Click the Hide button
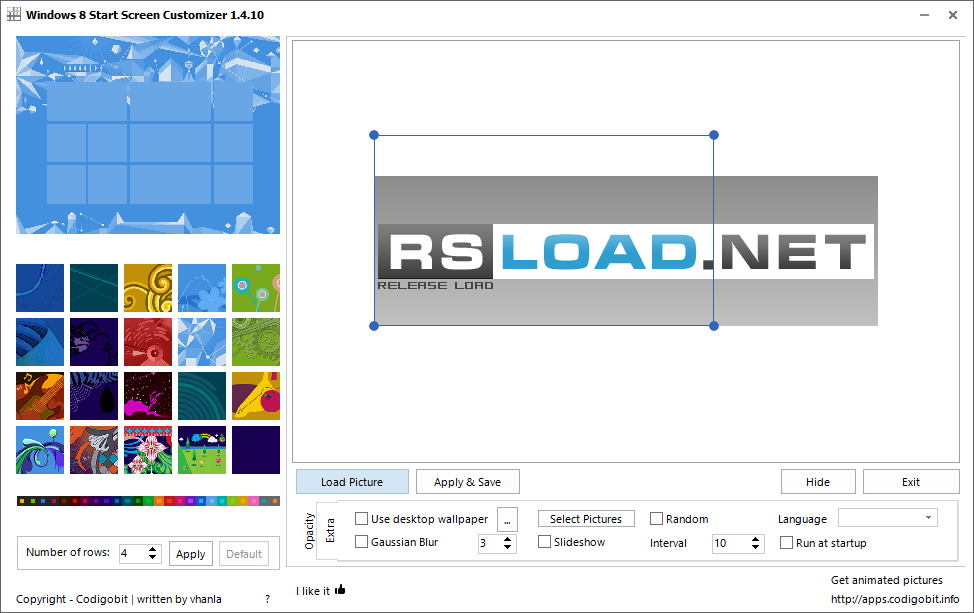974x613 pixels. coord(818,482)
